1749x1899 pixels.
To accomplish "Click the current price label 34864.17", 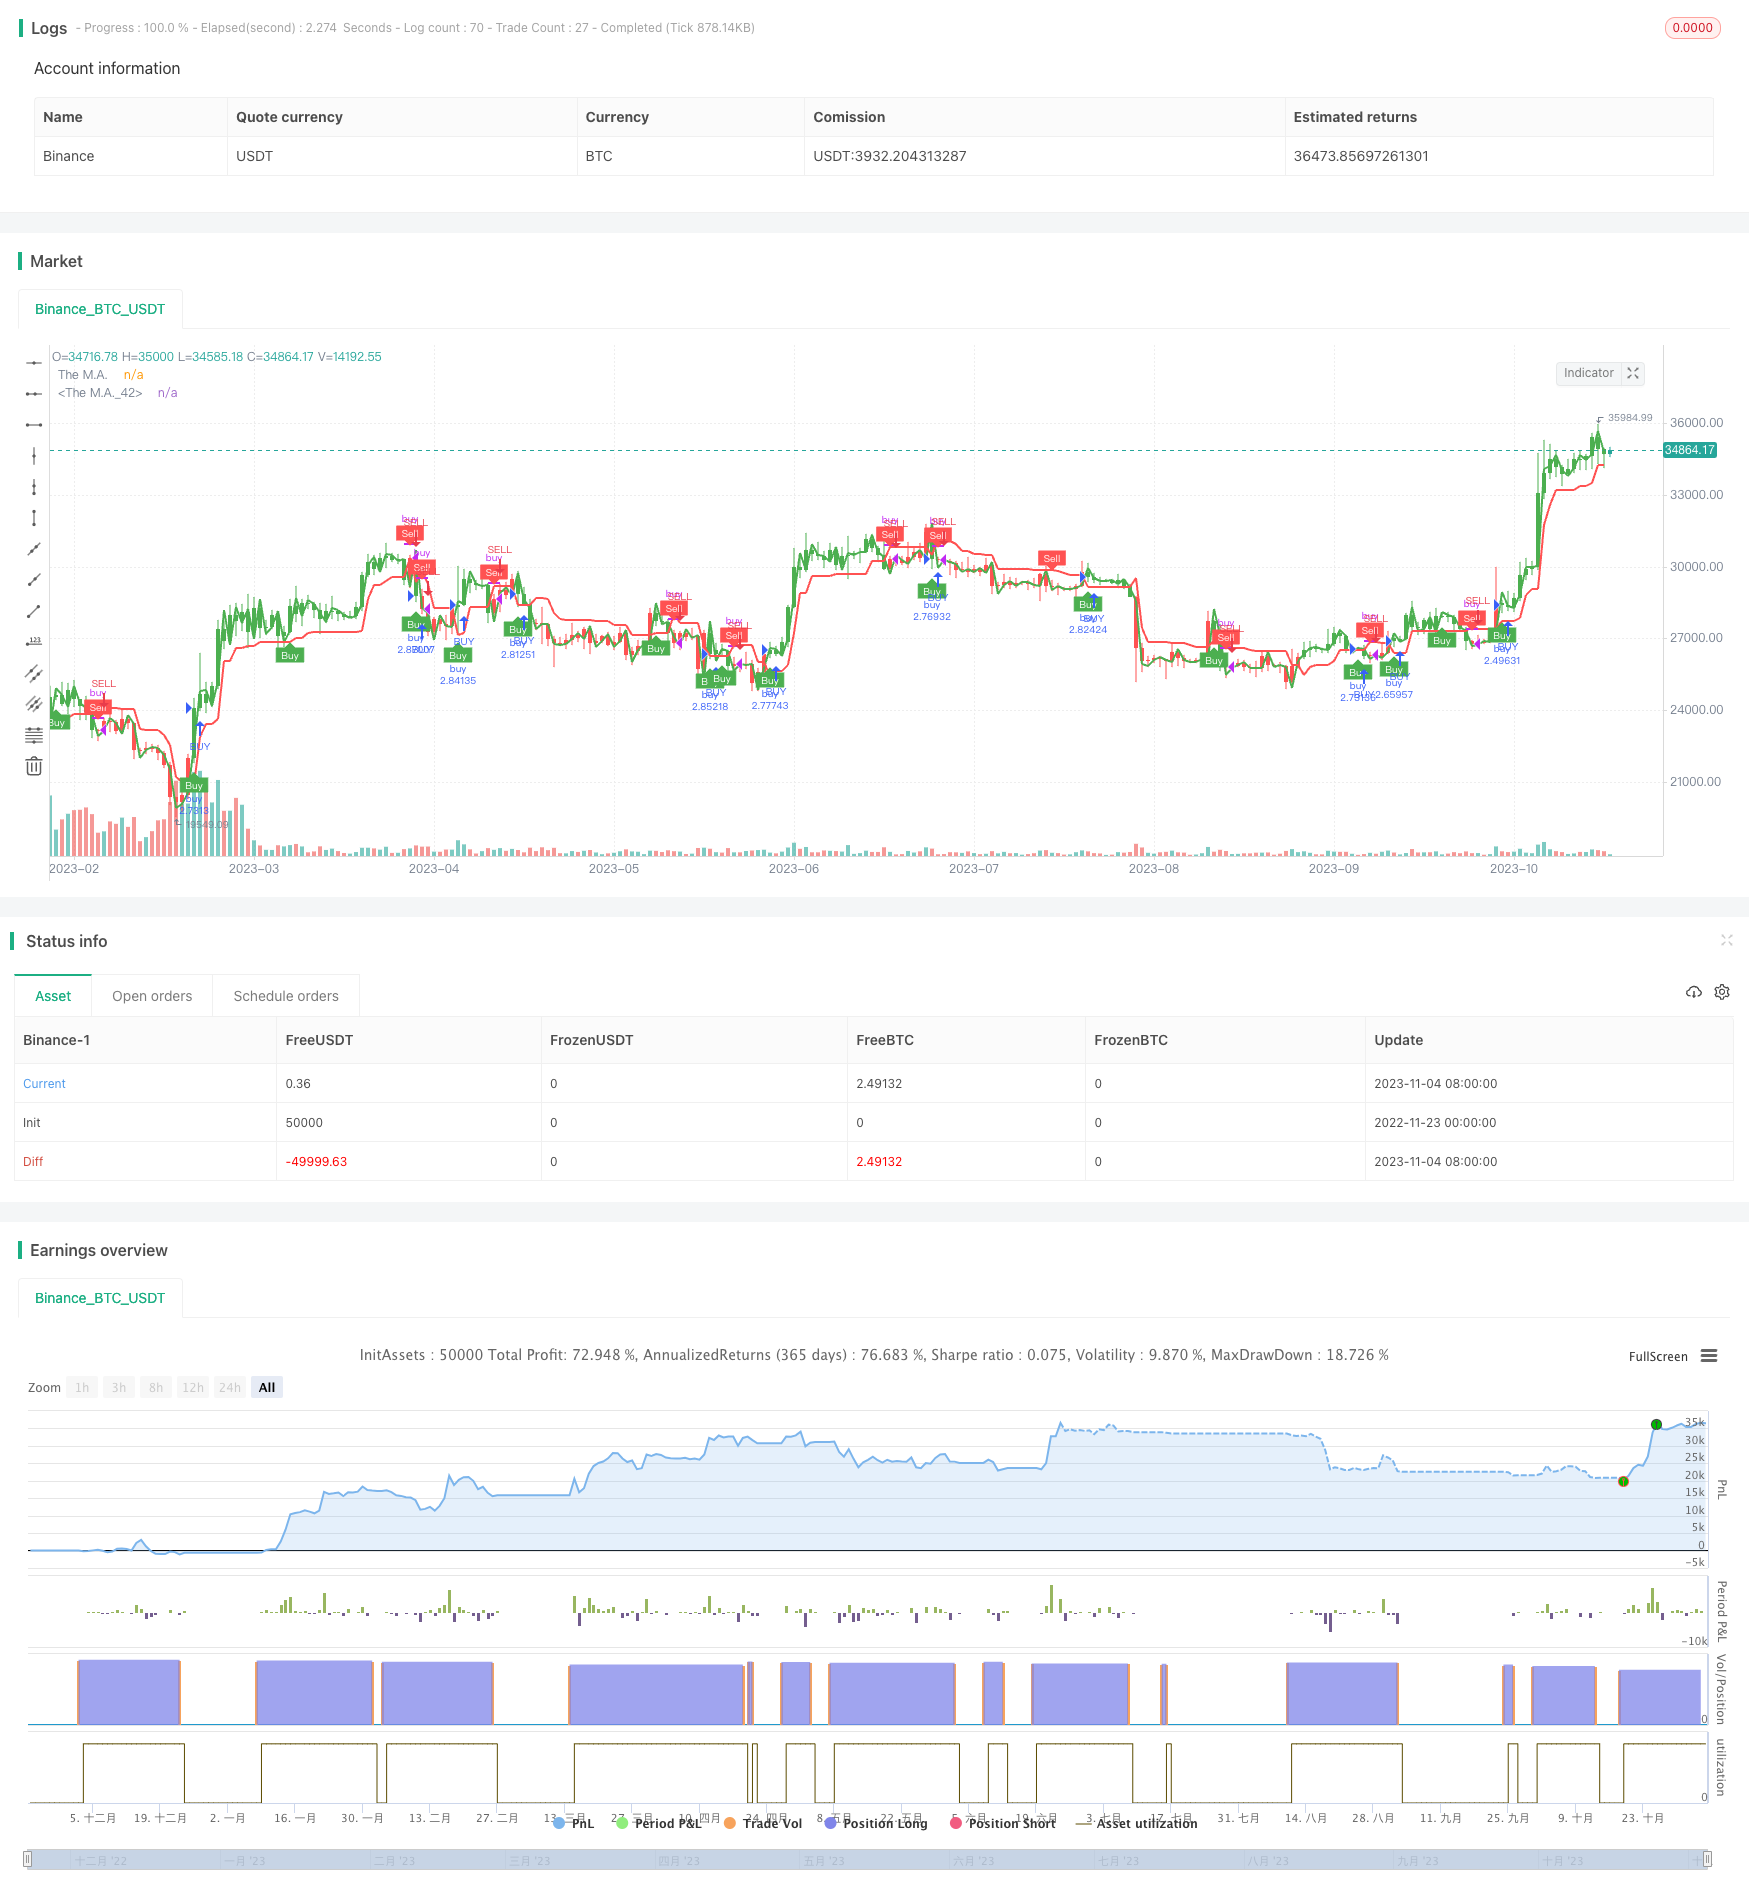I will (1689, 450).
